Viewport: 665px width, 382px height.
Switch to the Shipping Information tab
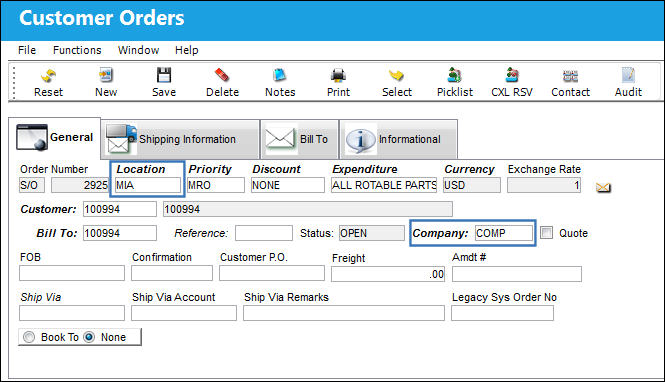(x=180, y=139)
